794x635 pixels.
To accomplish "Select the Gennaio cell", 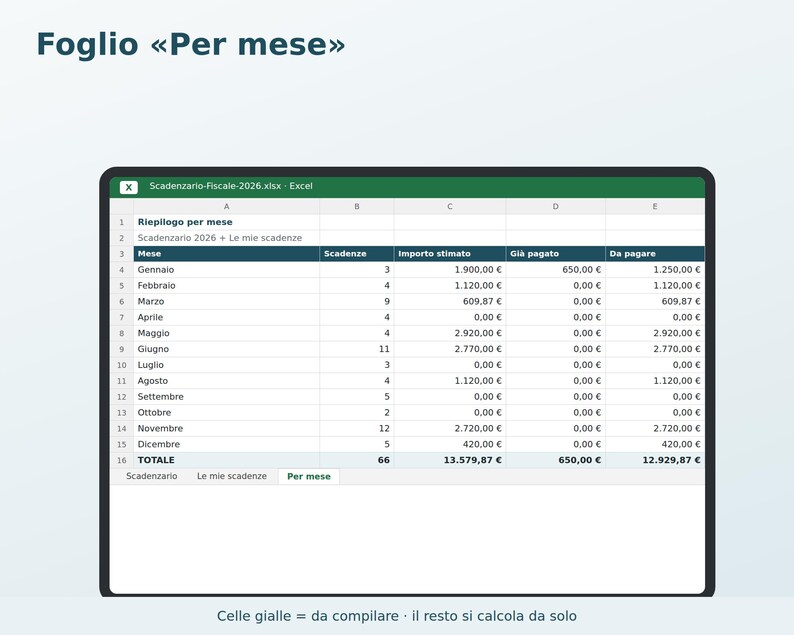I will [x=226, y=270].
